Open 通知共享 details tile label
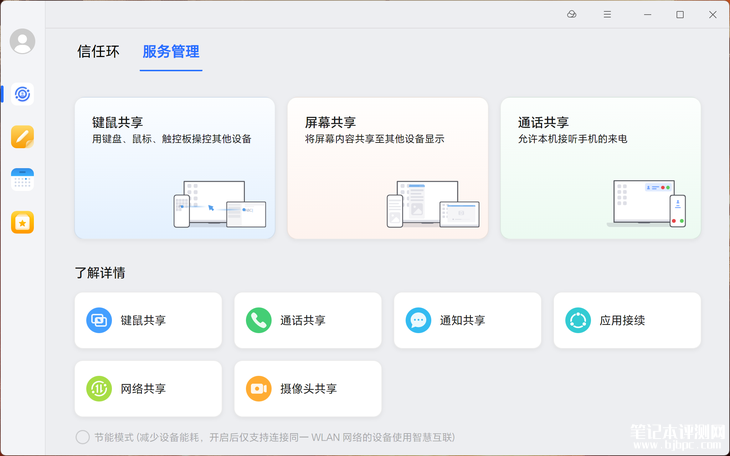The height and width of the screenshot is (456, 730). [x=462, y=320]
